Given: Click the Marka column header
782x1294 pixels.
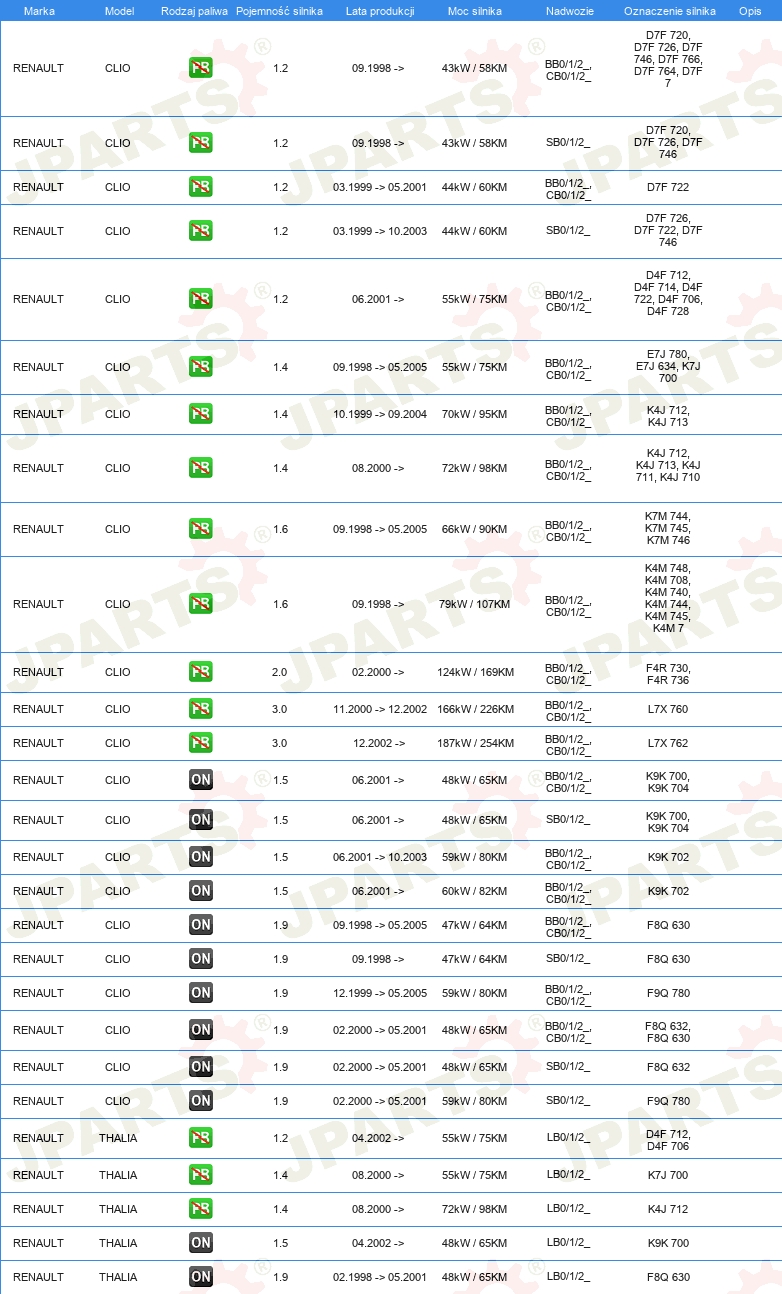Looking at the screenshot, I should [x=39, y=11].
